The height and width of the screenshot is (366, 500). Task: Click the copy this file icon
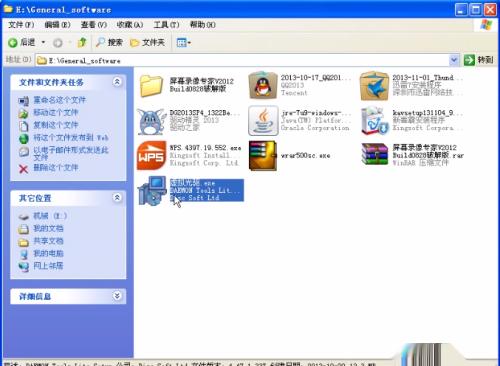pyautogui.click(x=24, y=126)
